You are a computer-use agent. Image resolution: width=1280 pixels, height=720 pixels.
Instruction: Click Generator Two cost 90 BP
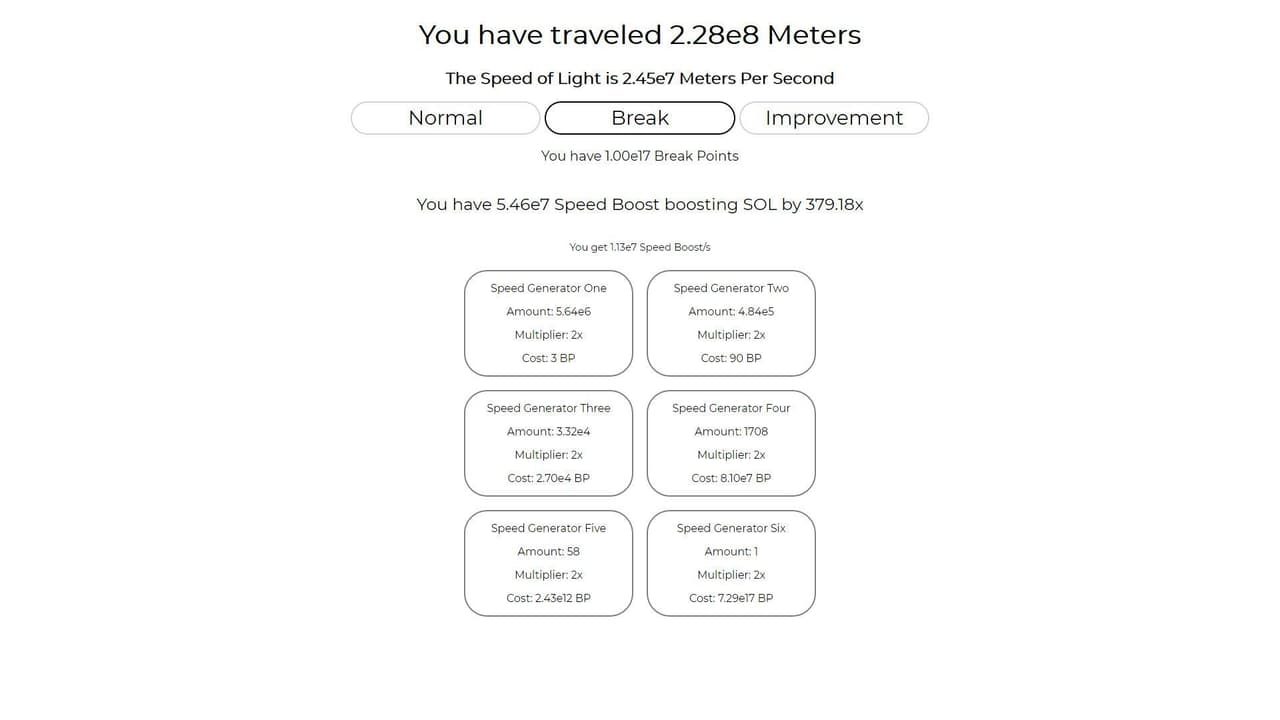(731, 358)
